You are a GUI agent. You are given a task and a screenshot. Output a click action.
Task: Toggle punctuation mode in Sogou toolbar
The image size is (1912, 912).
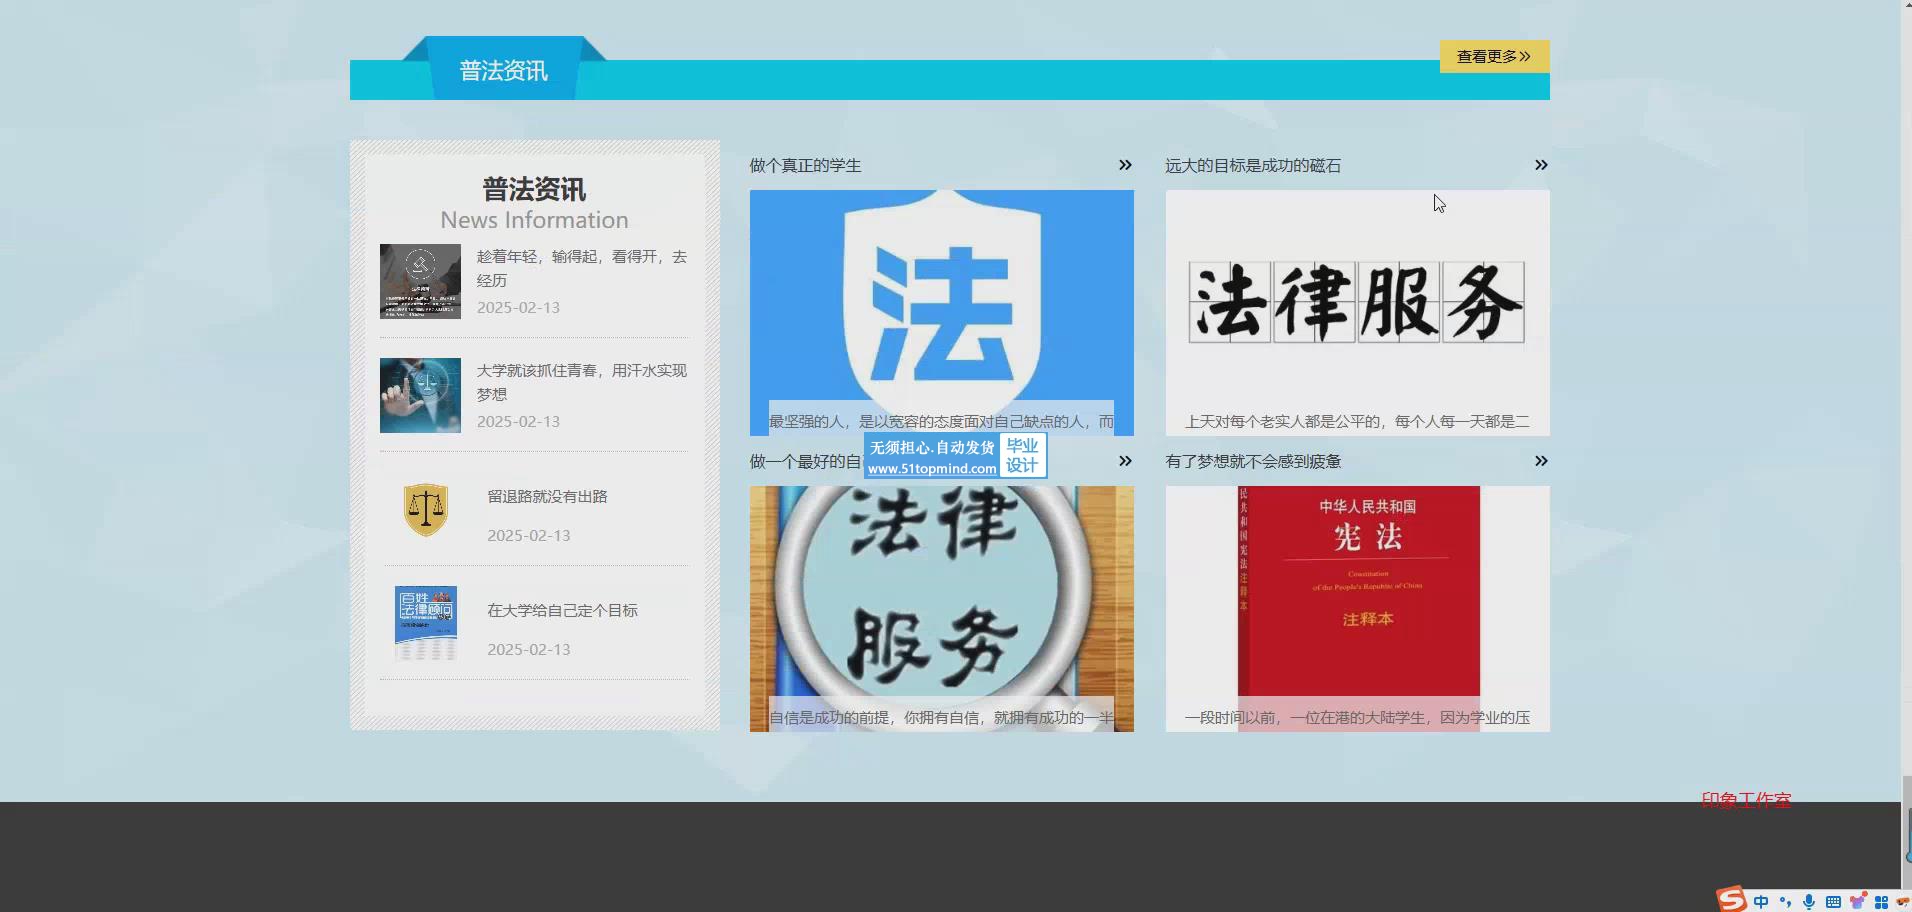(x=1785, y=902)
